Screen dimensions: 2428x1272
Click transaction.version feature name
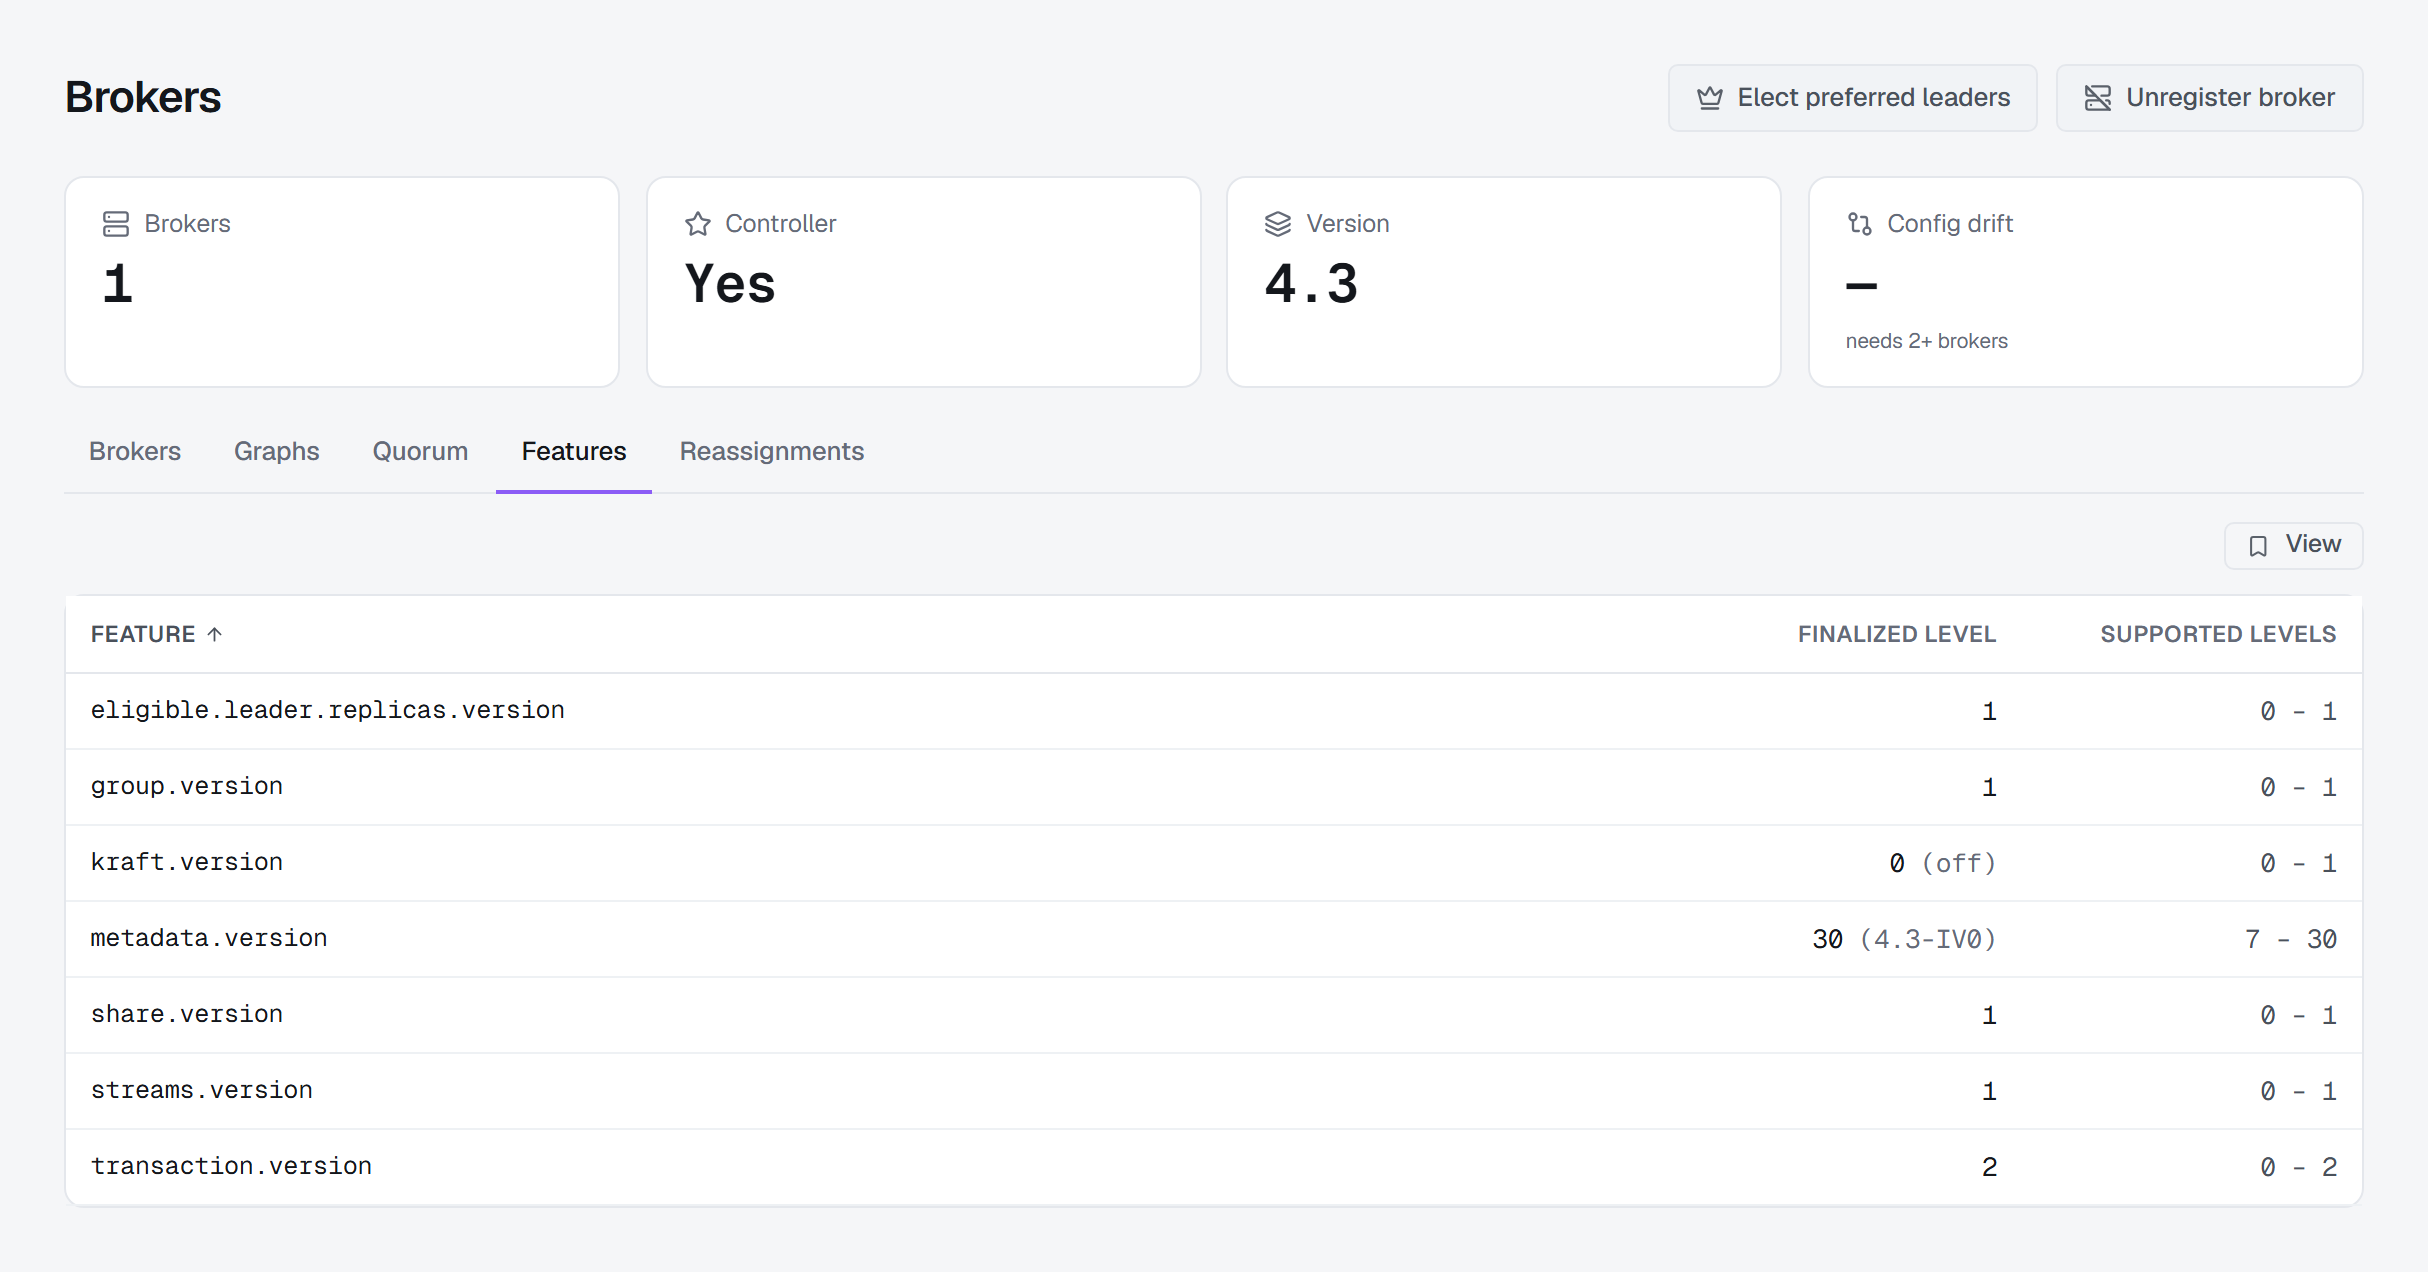[231, 1166]
